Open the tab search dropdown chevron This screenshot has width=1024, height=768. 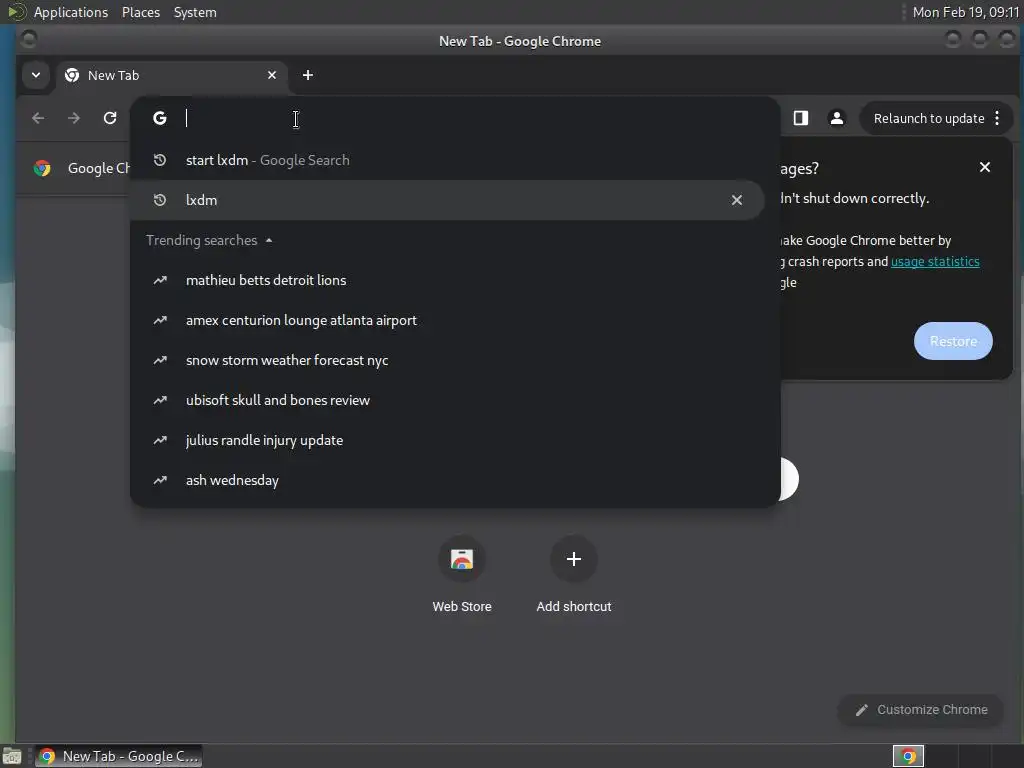click(x=36, y=75)
